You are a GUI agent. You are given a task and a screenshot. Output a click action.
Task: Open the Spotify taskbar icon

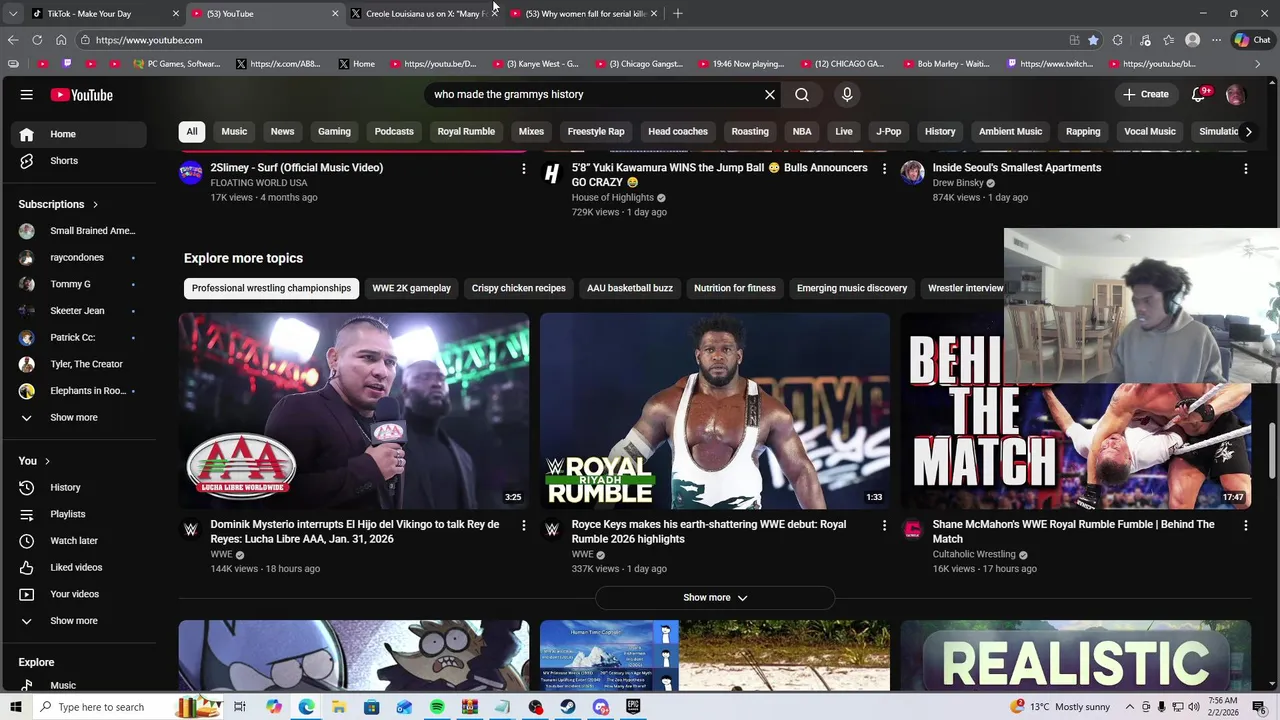point(437,707)
